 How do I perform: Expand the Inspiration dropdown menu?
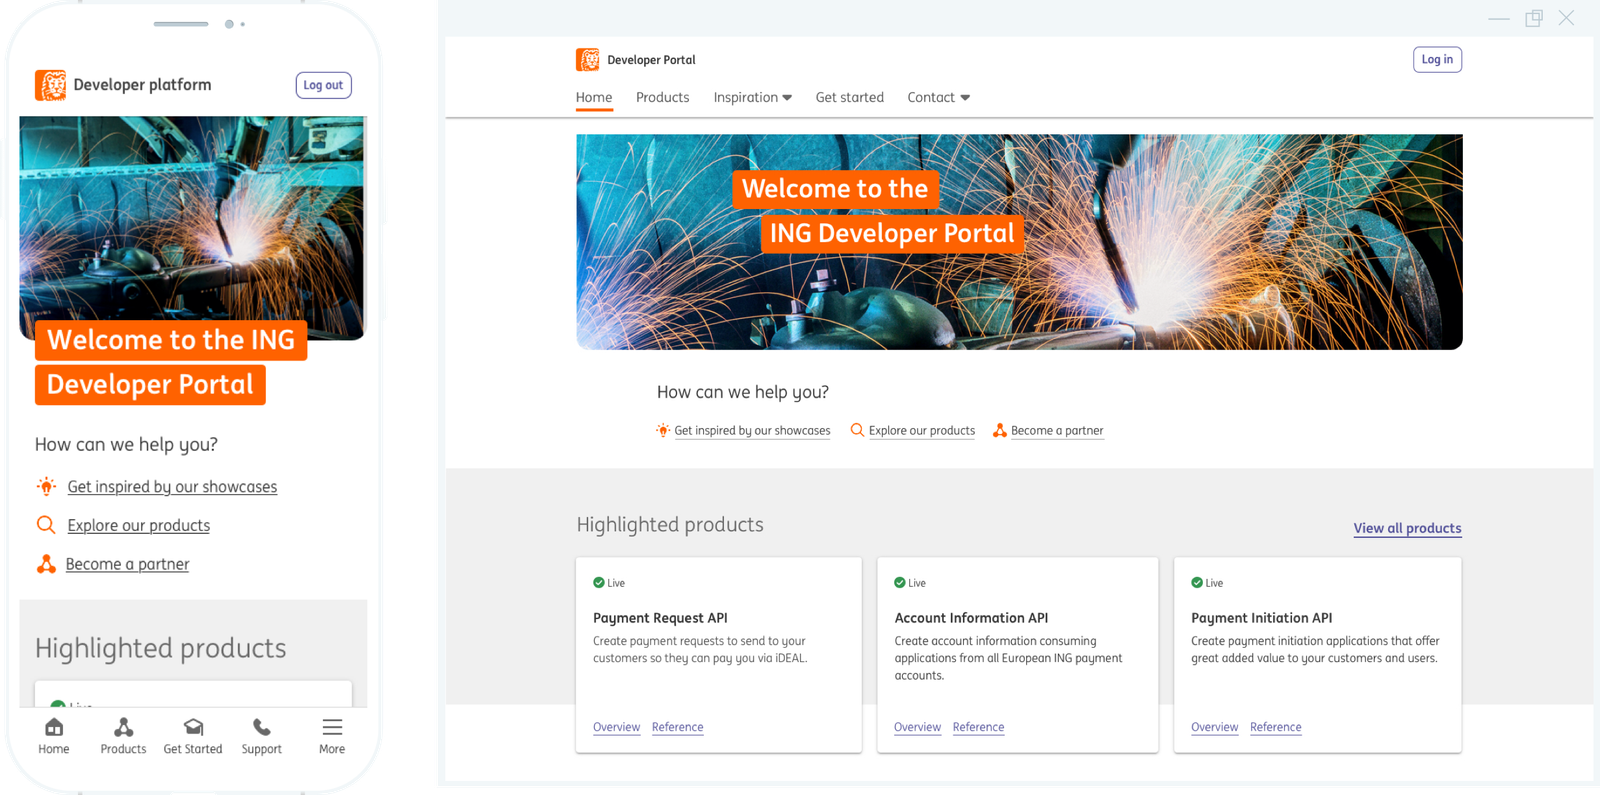[x=752, y=97]
